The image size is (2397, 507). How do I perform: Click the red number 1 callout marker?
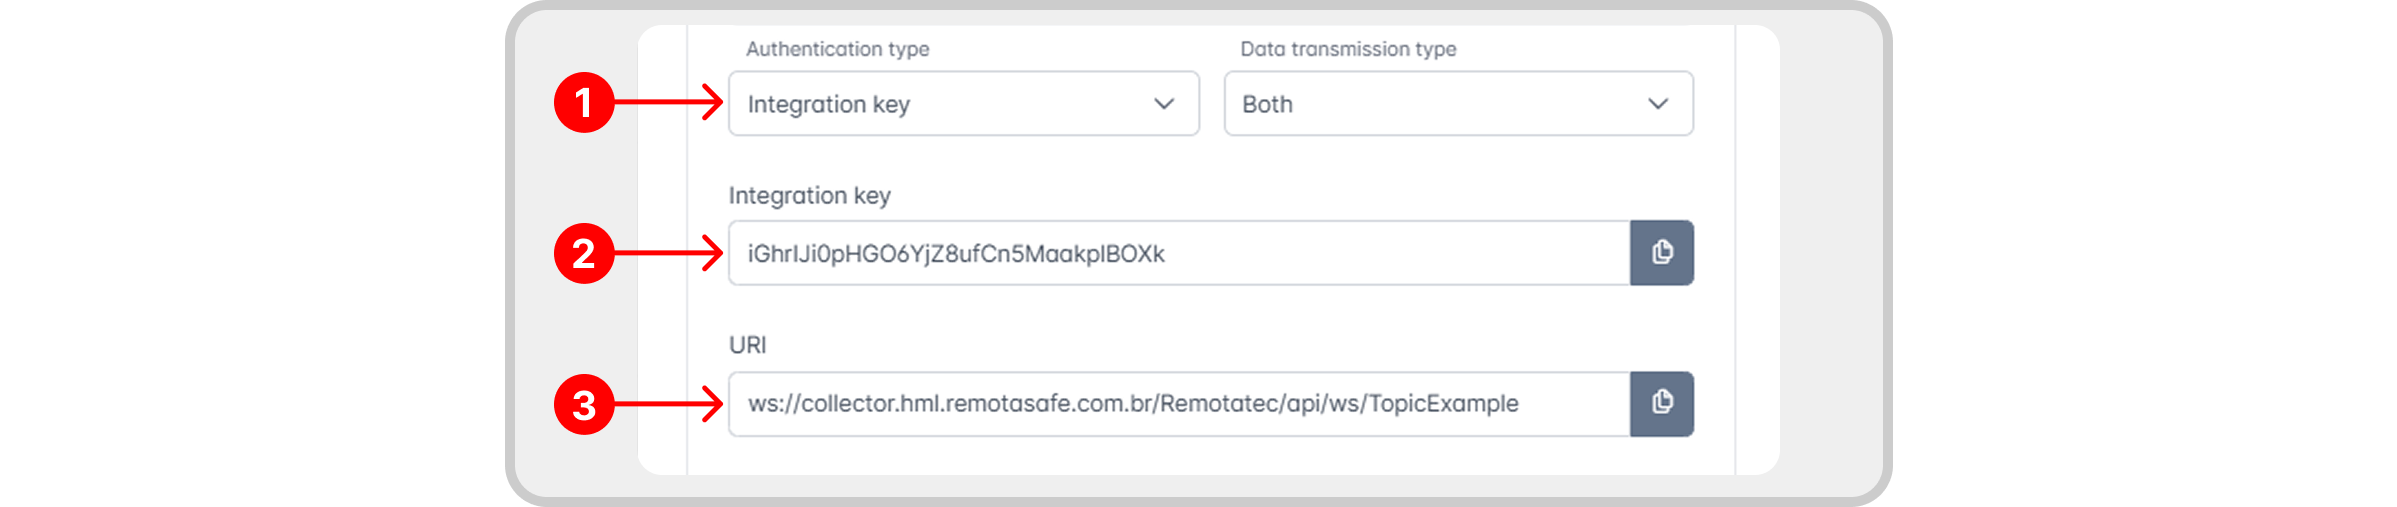tap(584, 102)
